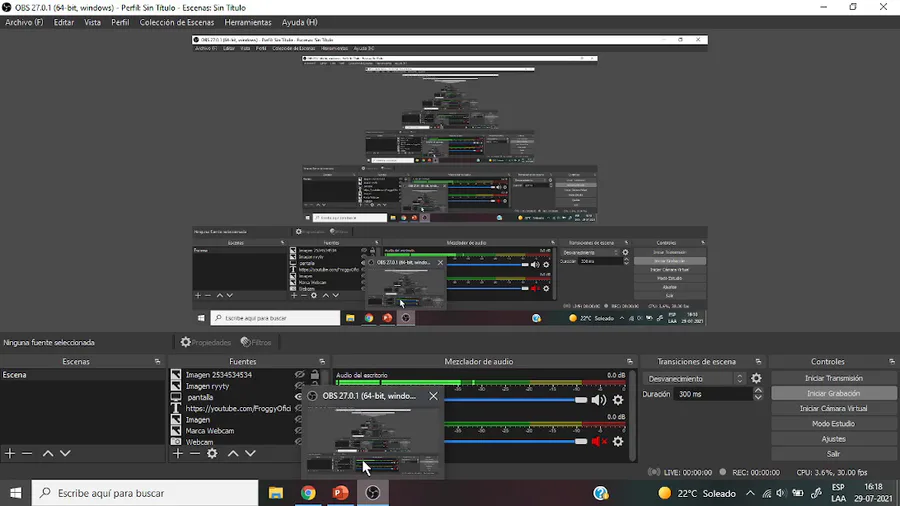Open the Ayuda menu
Image resolution: width=900 pixels, height=506 pixels.
coord(300,22)
